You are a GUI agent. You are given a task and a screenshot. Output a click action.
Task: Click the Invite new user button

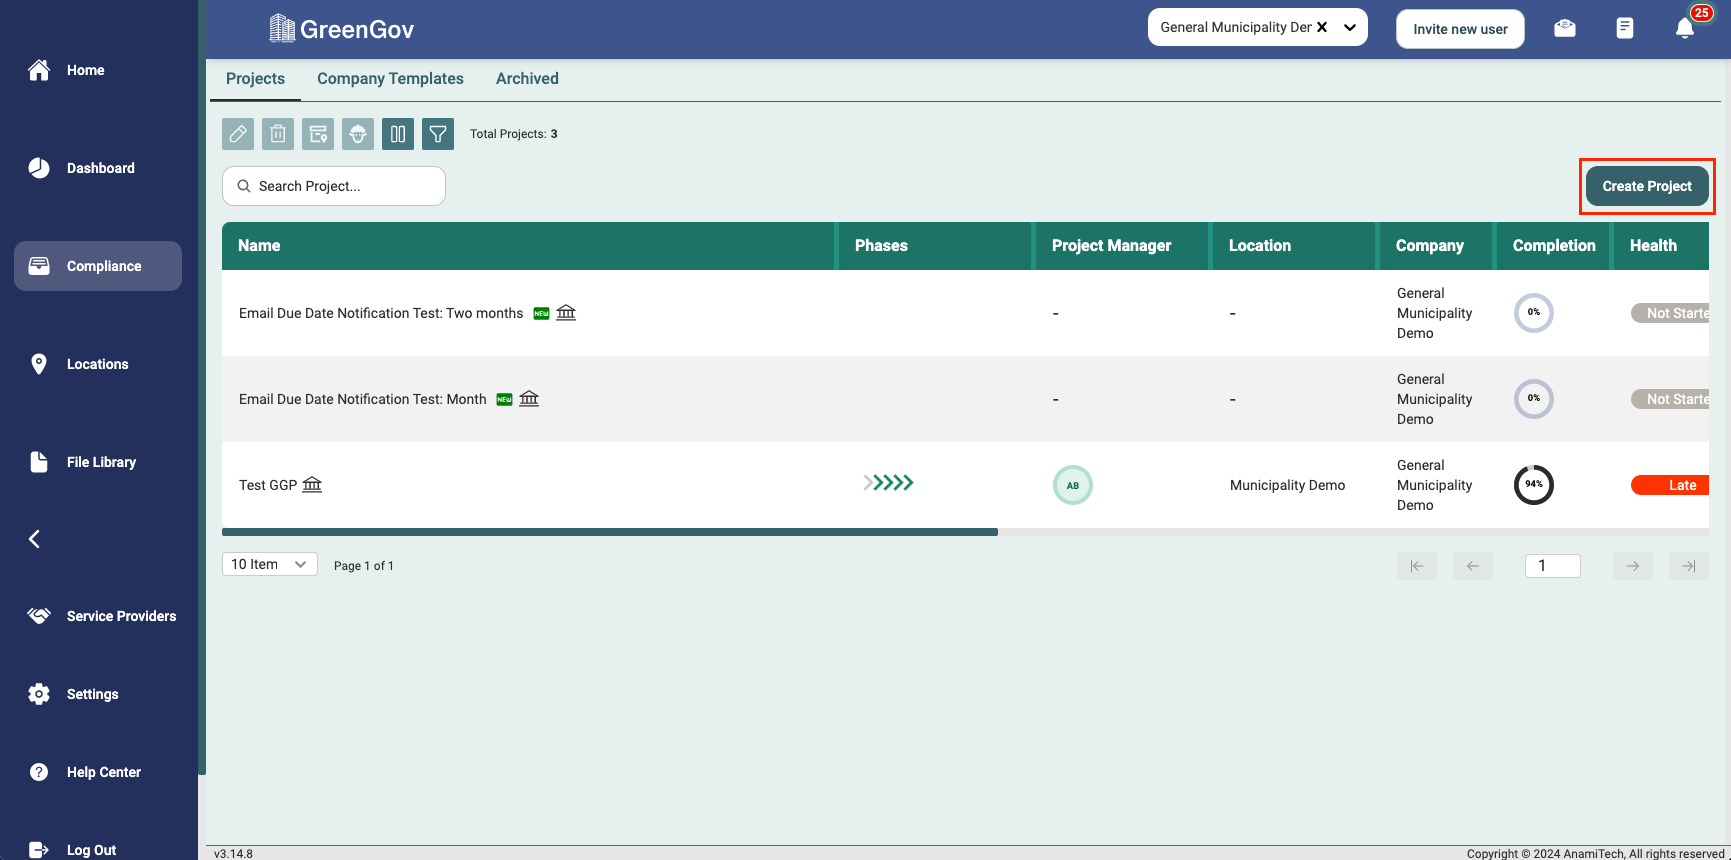coord(1460,29)
